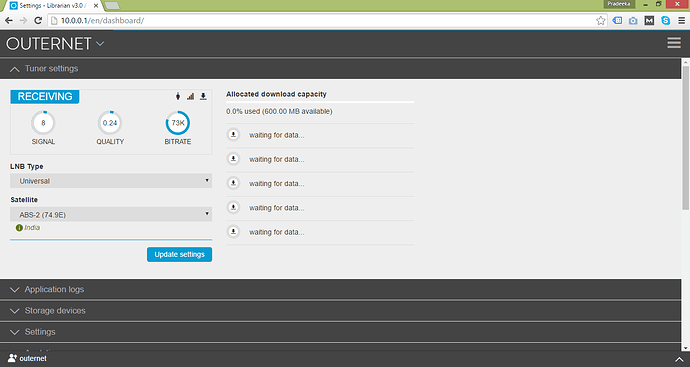690x367 pixels.
Task: Click the signal strength bars icon
Action: [191, 96]
